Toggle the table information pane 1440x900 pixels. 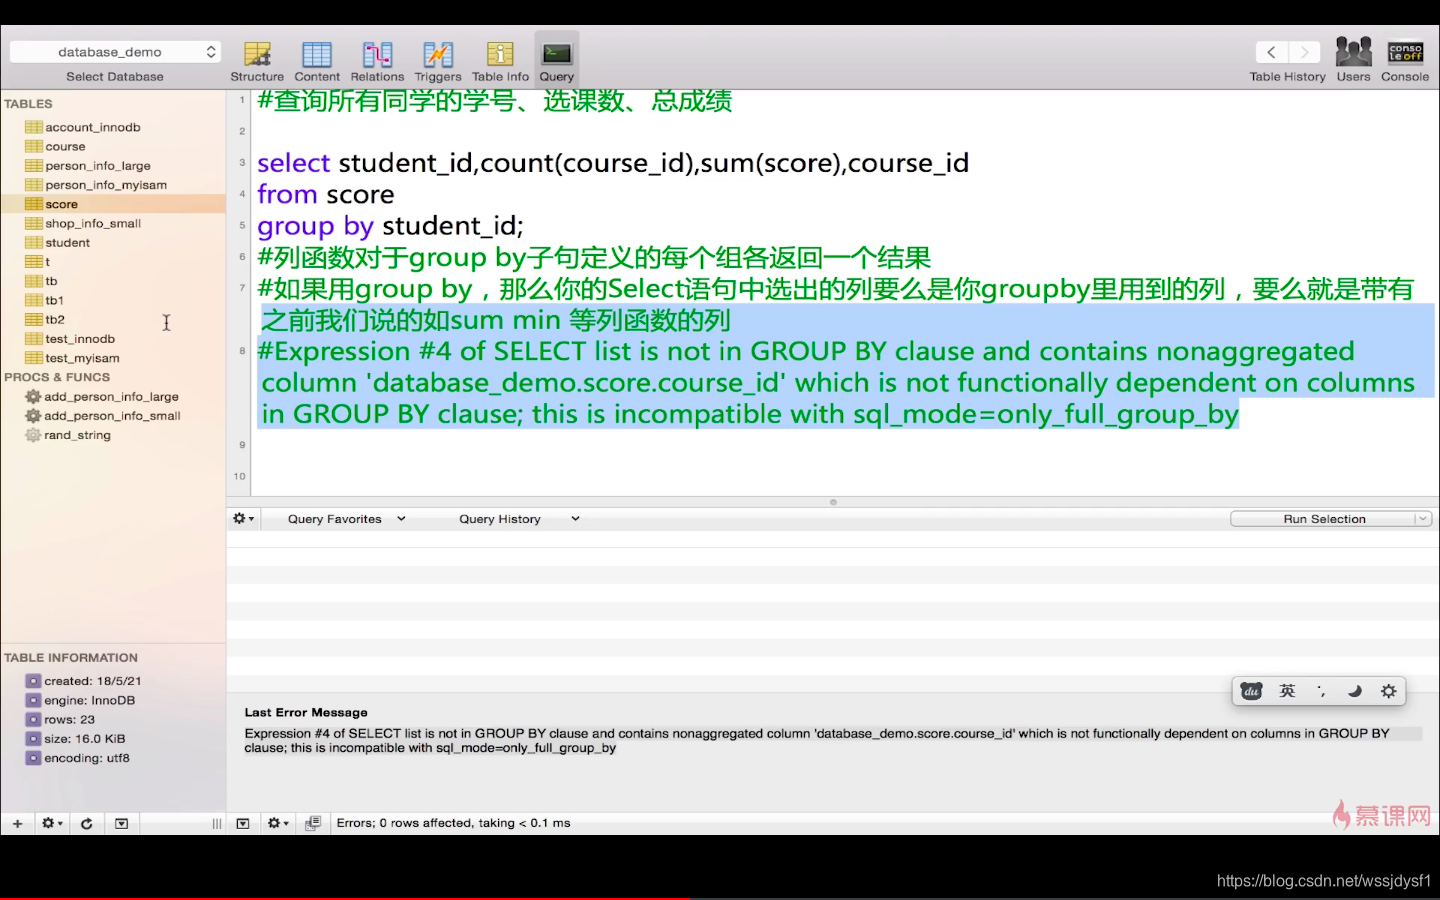121,824
